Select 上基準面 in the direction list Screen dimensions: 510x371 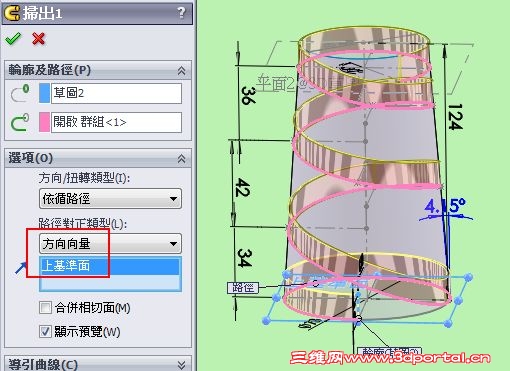pyautogui.click(x=110, y=266)
